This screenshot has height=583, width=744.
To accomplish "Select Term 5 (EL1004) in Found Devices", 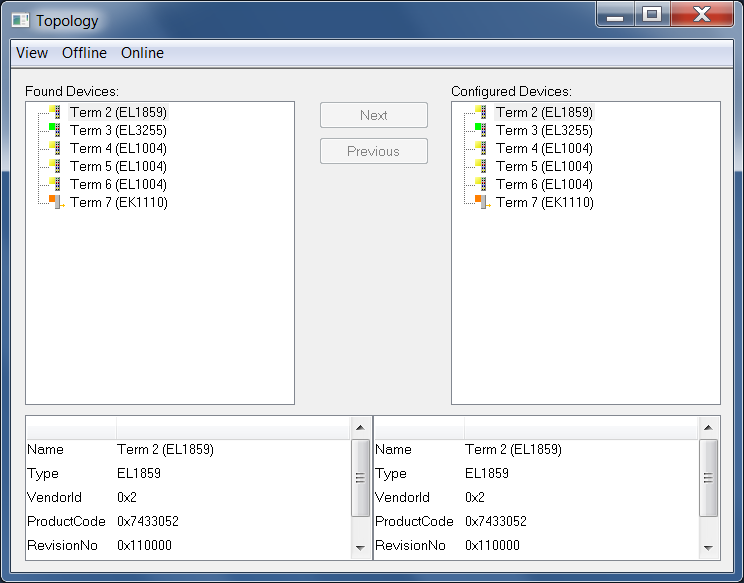I will 118,167.
